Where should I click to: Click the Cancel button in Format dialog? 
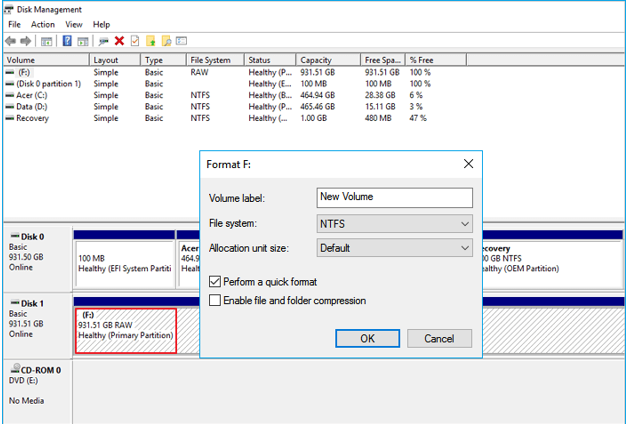point(439,338)
